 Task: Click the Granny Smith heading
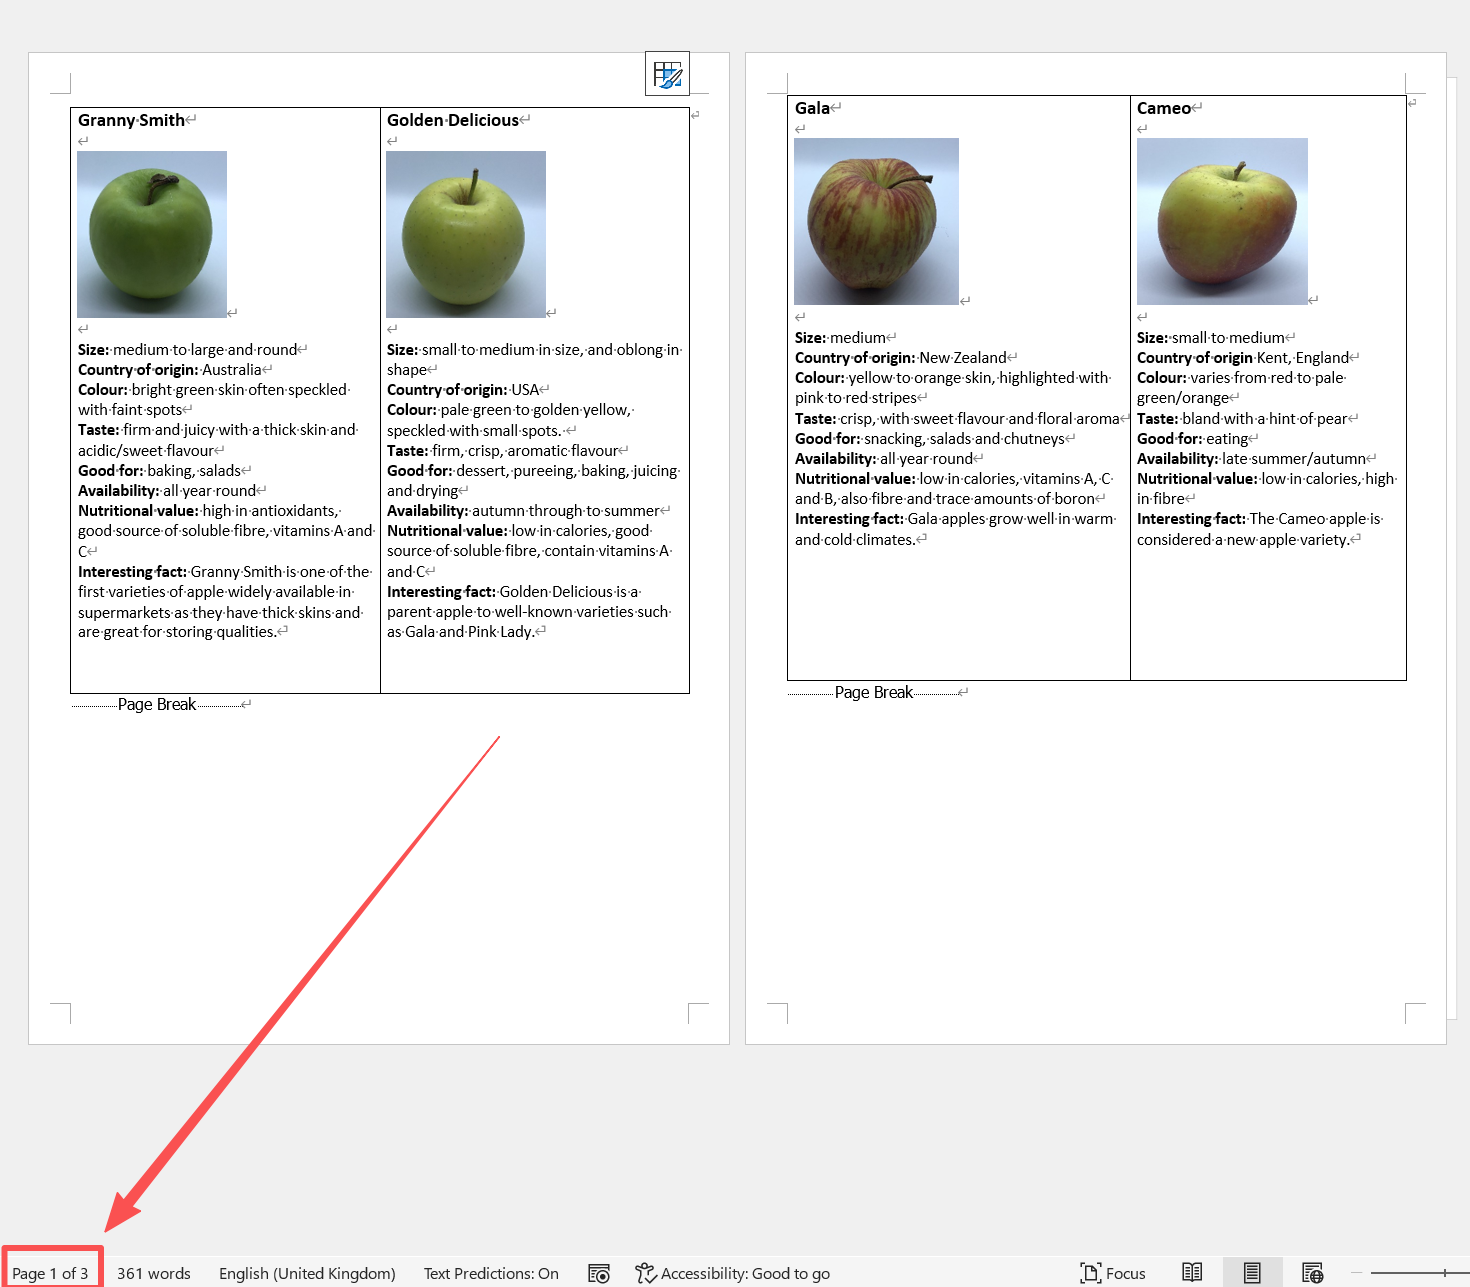click(131, 120)
